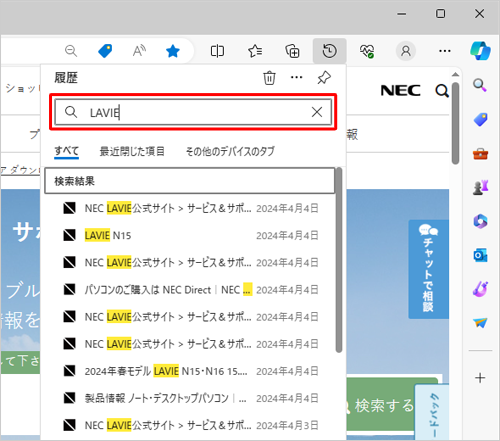Click the trash icon in History panel
The height and width of the screenshot is (441, 500).
click(x=269, y=78)
